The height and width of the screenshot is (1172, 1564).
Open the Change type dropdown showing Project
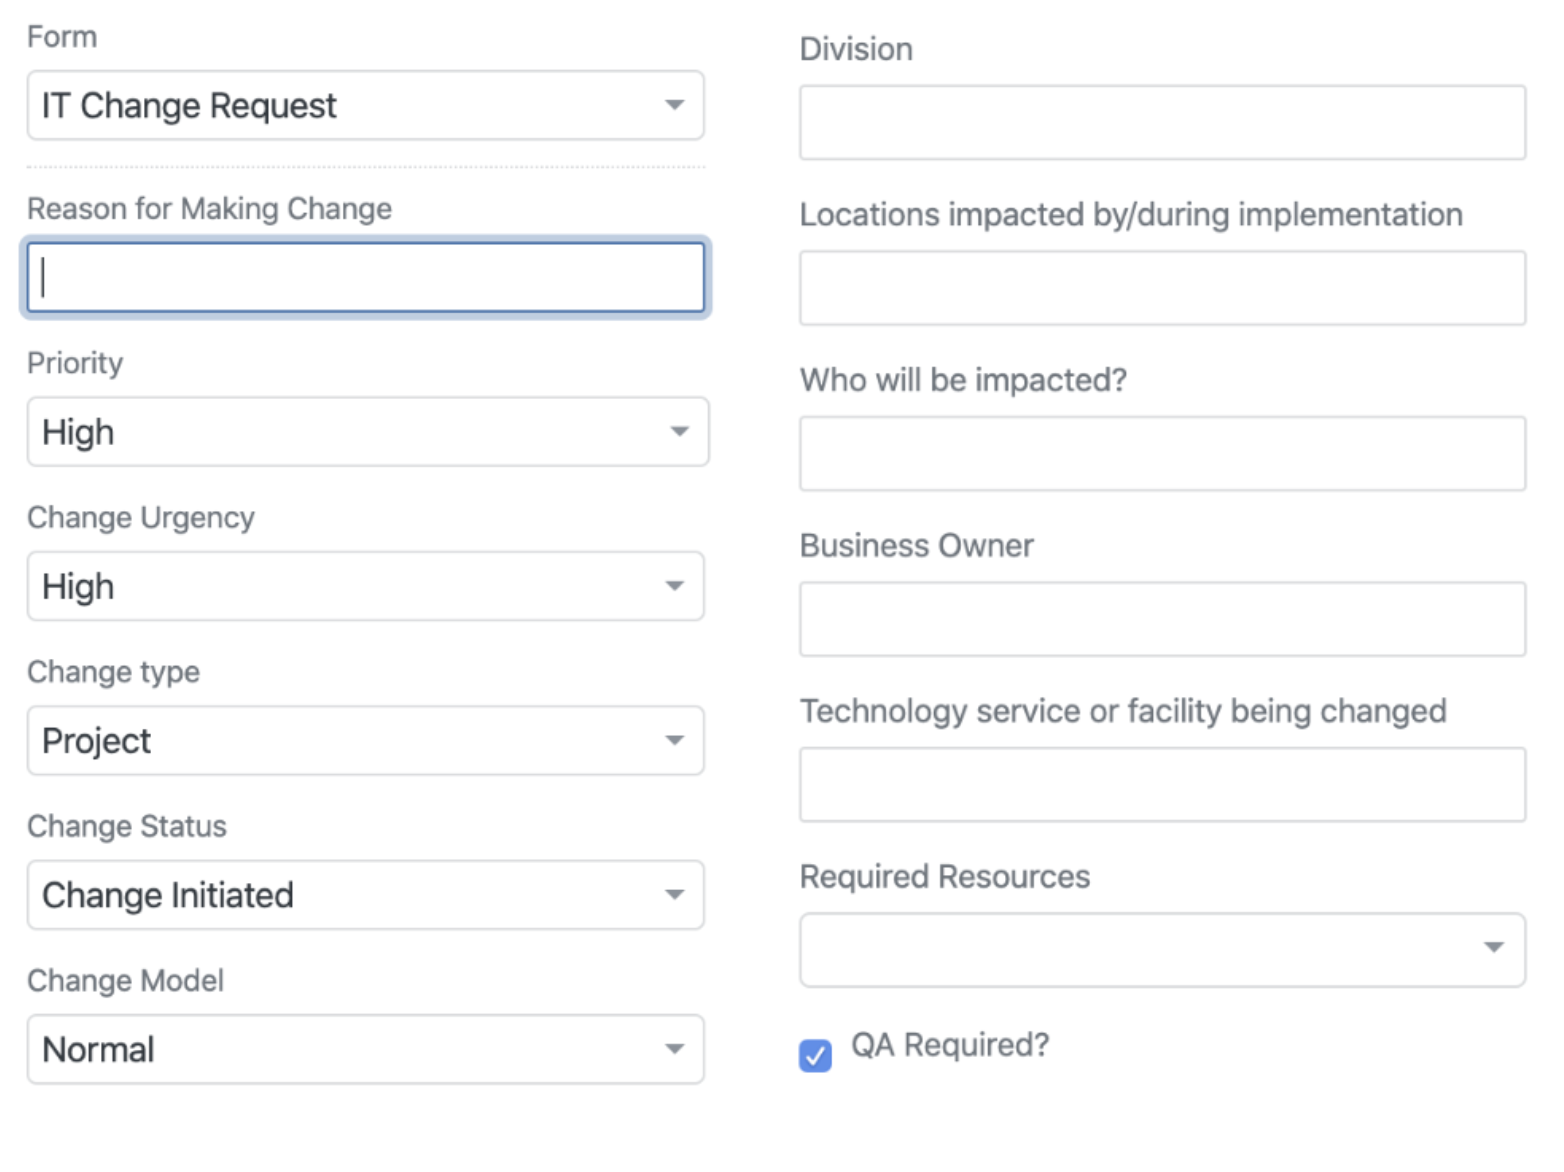pos(365,741)
